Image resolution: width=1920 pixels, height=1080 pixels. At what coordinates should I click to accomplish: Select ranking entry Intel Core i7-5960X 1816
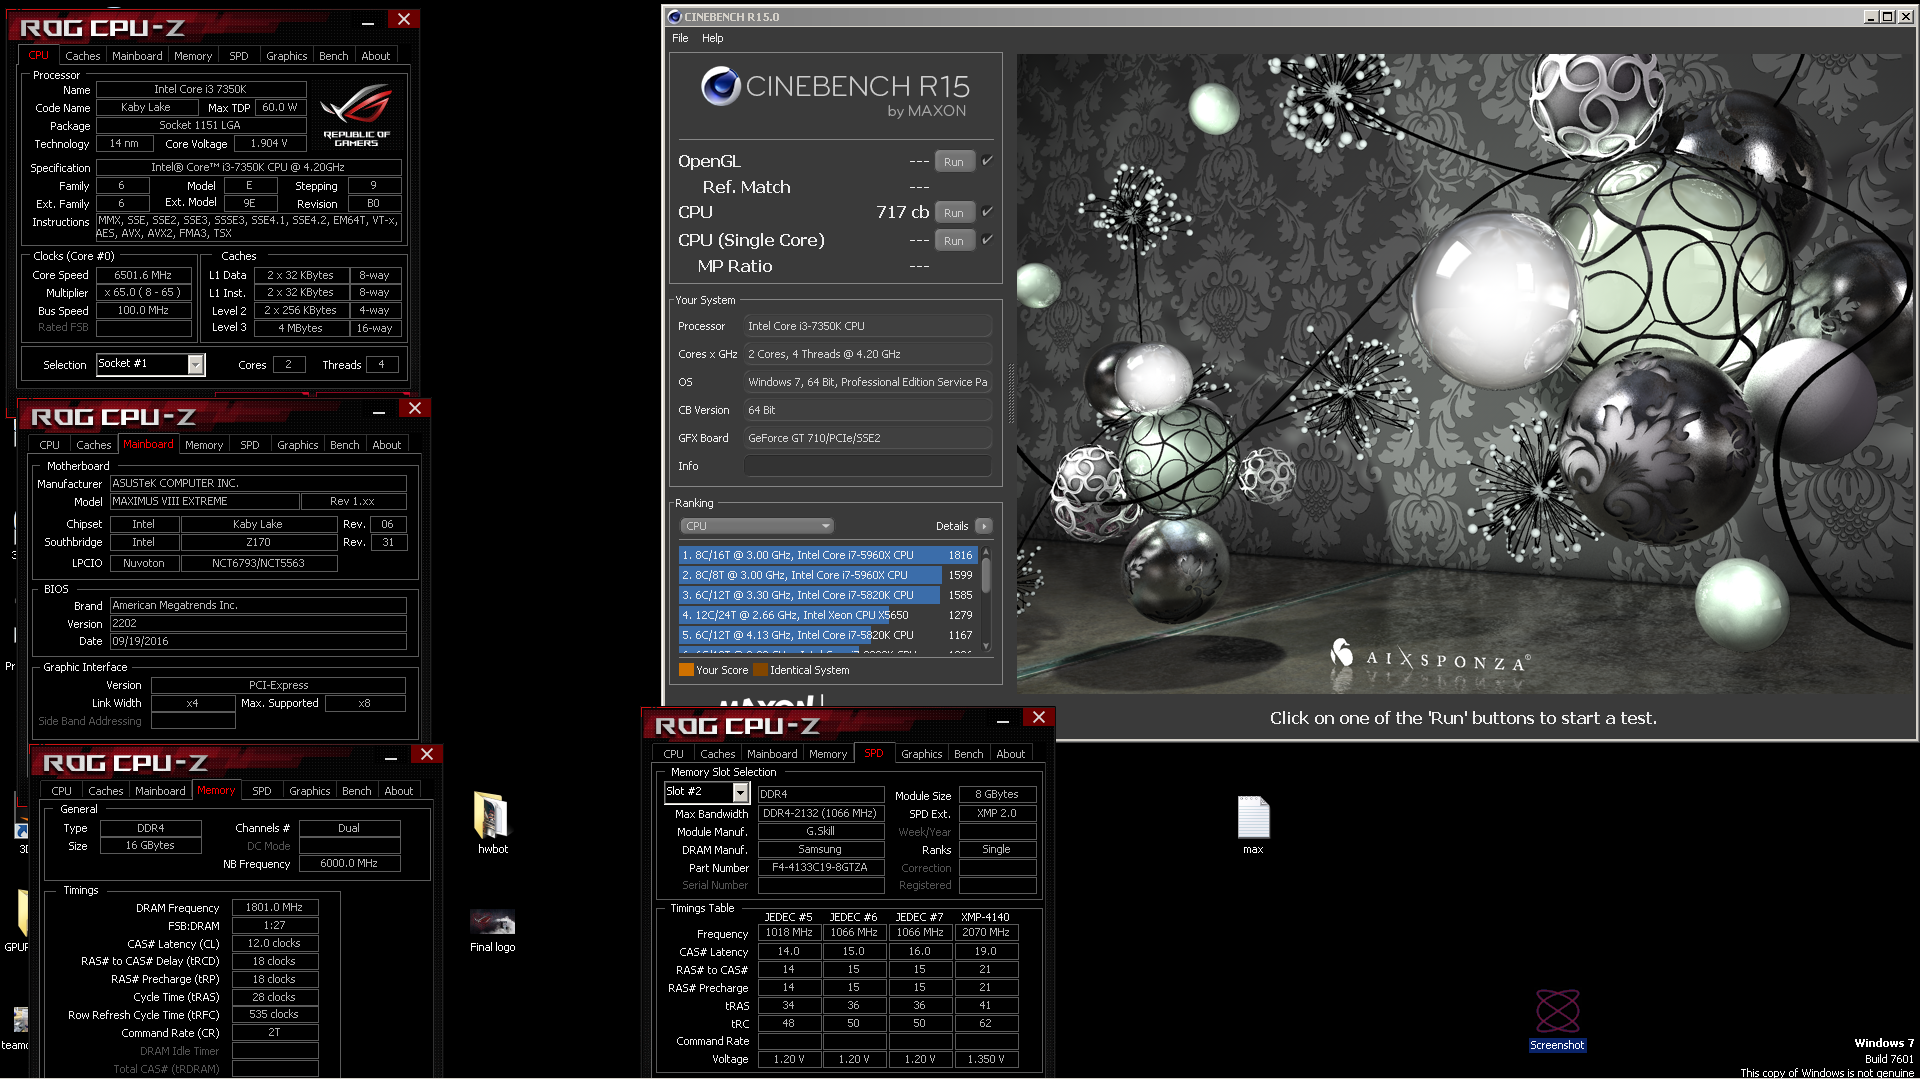pyautogui.click(x=828, y=555)
